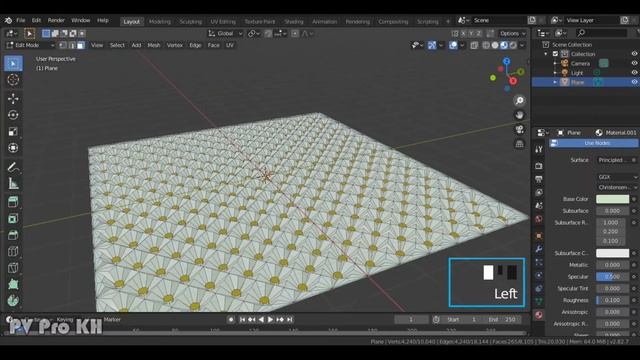Select the Poly Build tool
Viewport: 640px width, 360px height.
13,284
